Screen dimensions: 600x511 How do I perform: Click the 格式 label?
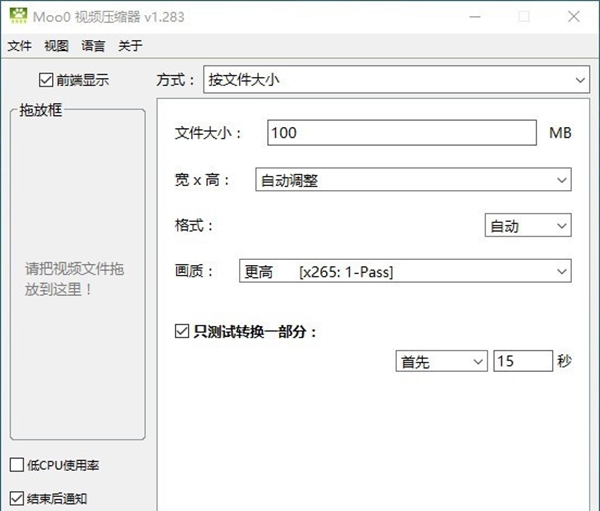(x=194, y=225)
